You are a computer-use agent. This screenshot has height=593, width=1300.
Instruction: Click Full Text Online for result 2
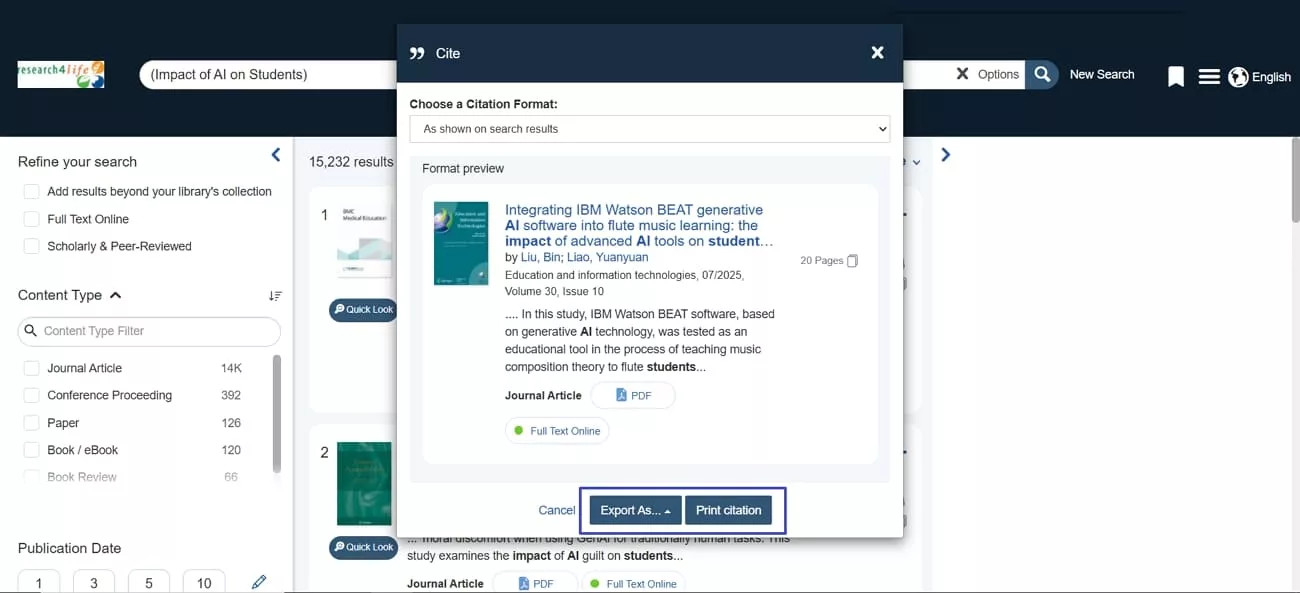point(633,584)
